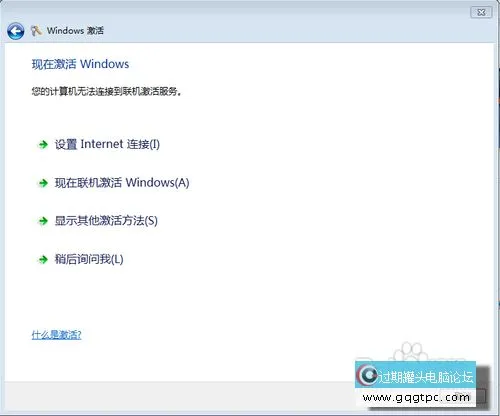Click green arrow beside 稍后询问我
The width and height of the screenshot is (500, 416).
point(43,259)
